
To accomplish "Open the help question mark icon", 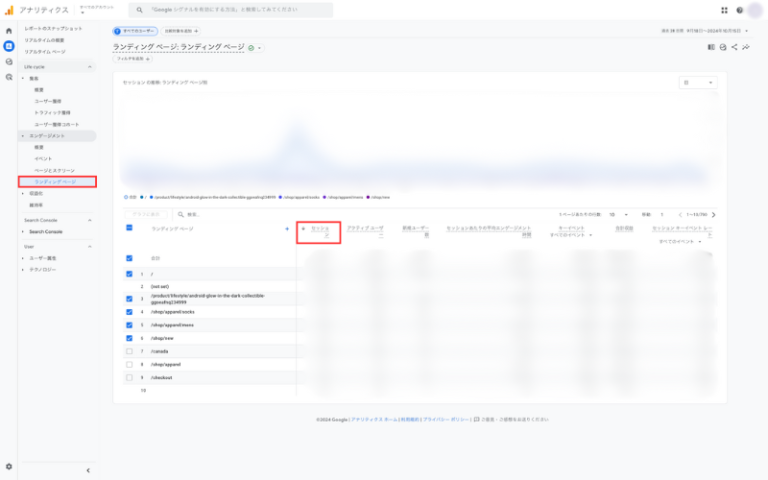I will point(739,10).
